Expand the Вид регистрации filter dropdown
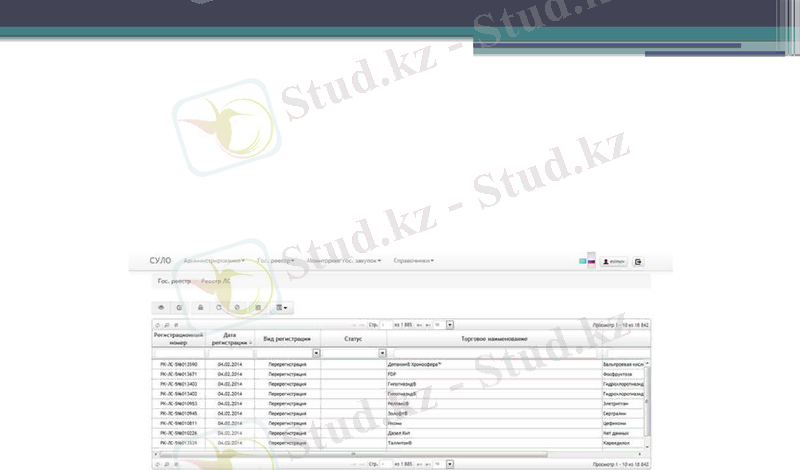 [317, 353]
